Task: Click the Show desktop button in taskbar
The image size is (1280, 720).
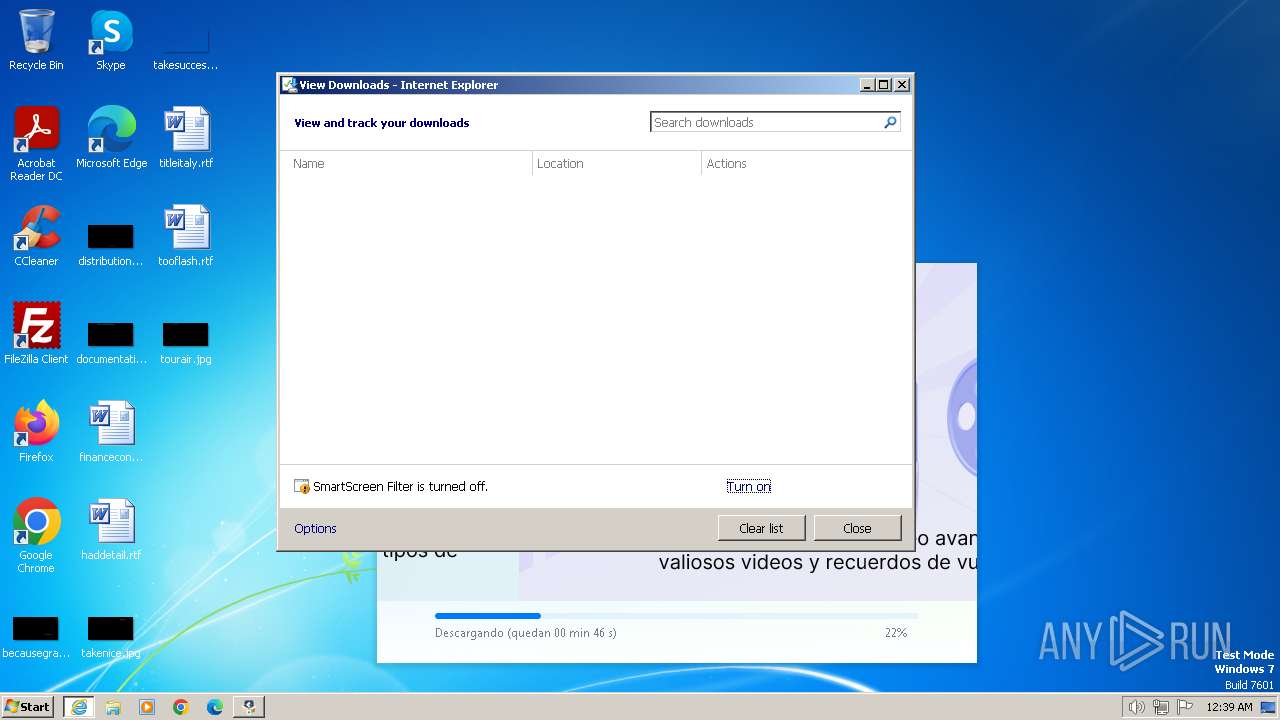Action: point(1269,707)
